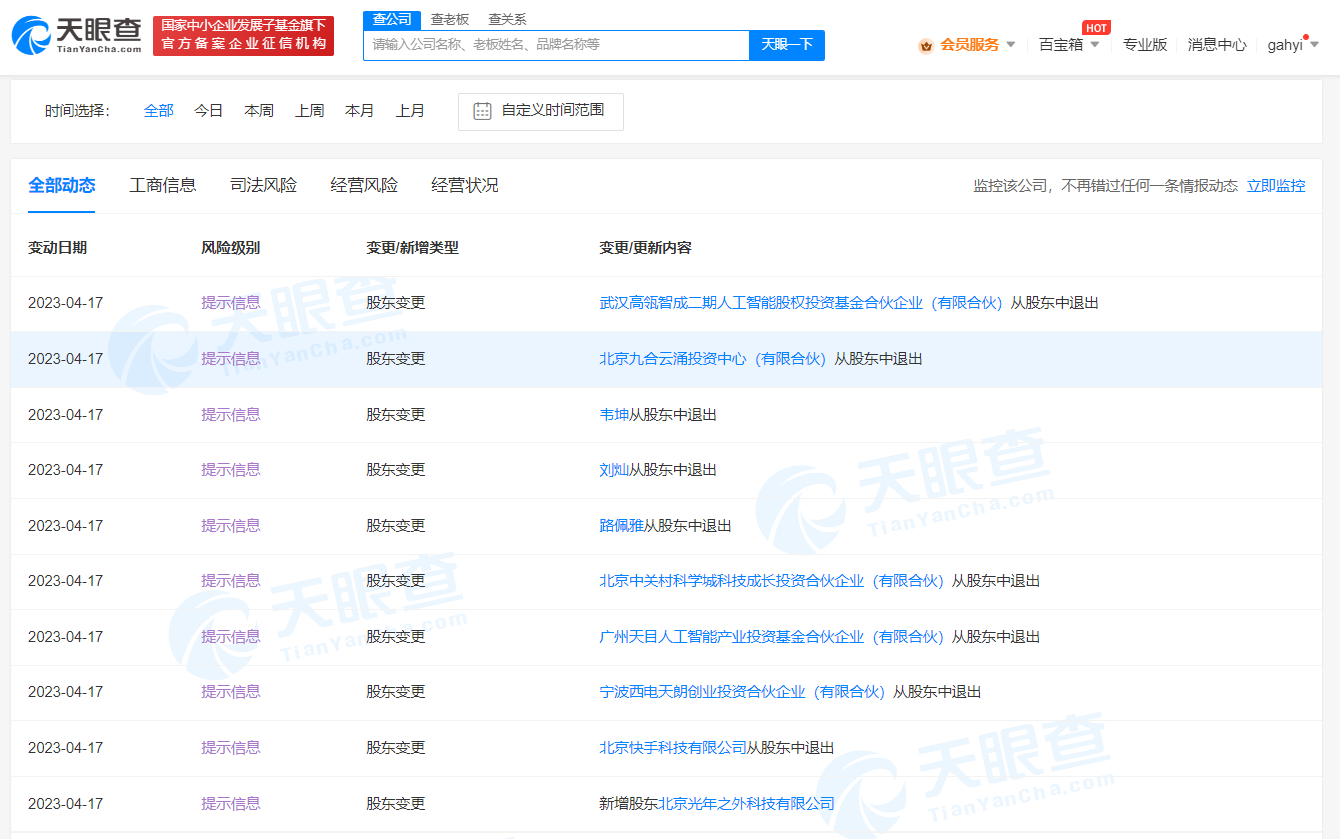This screenshot has width=1340, height=839.
Task: Select the 今日 time filter
Action: tap(209, 111)
